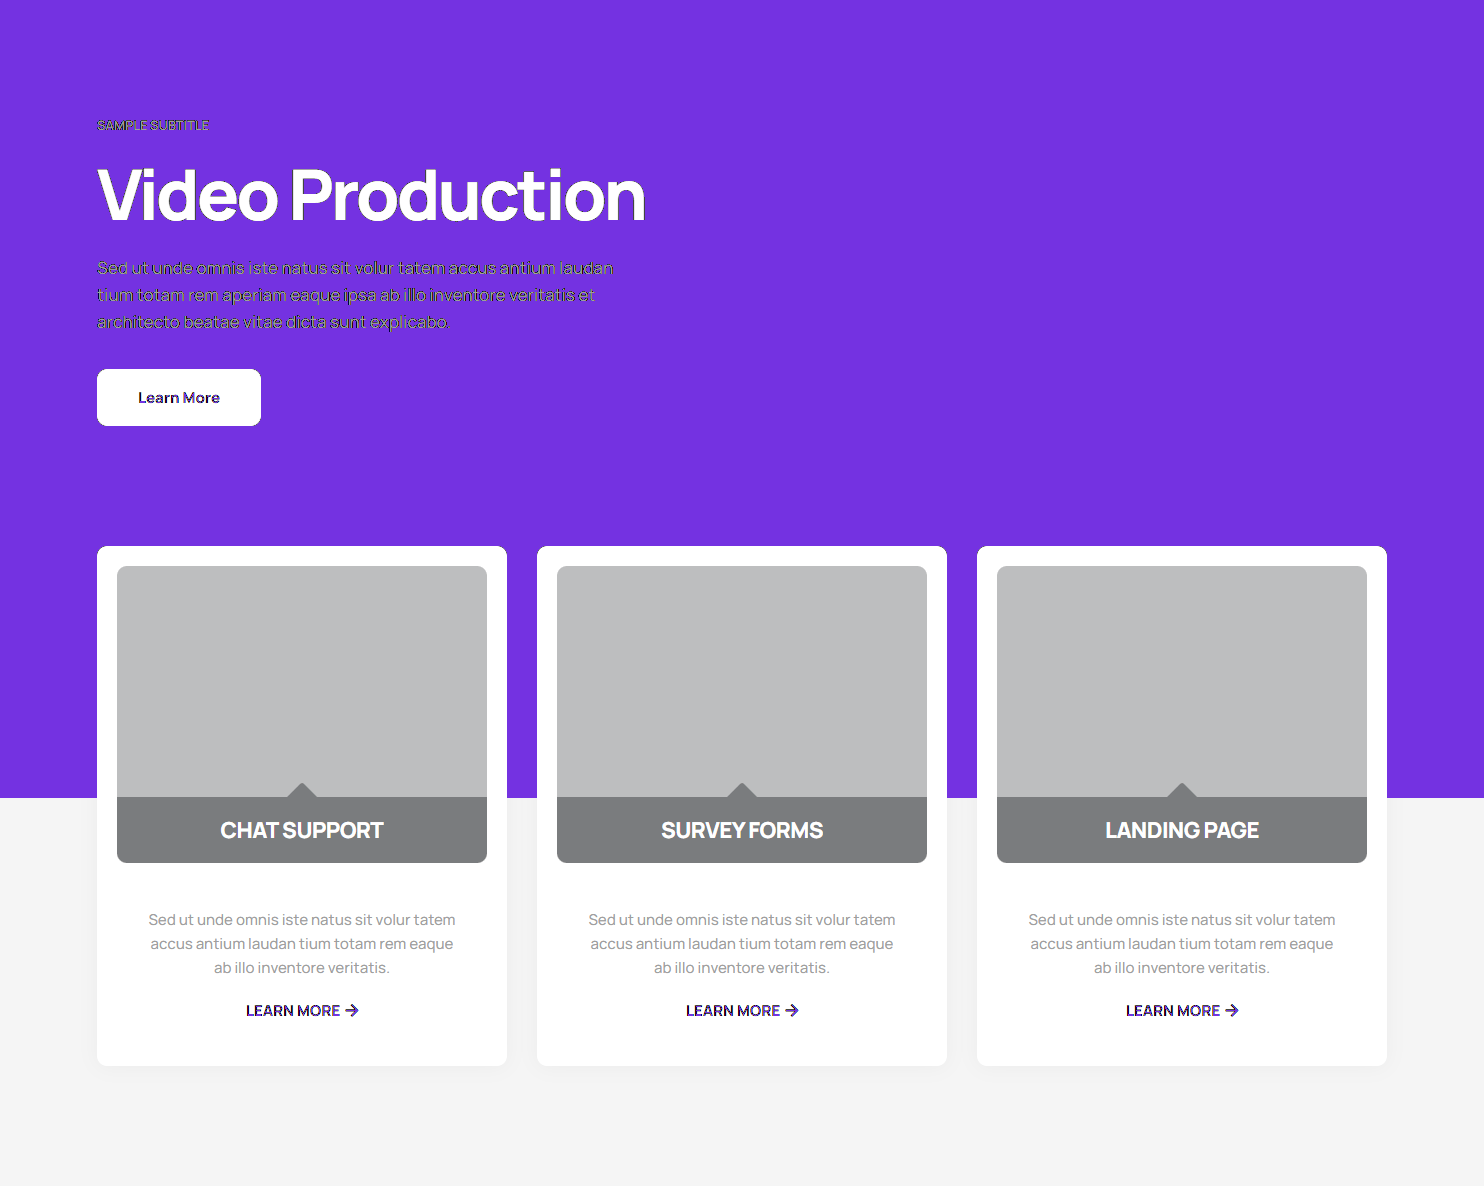Click the SAMPLE SUBTITLE text
Image resolution: width=1484 pixels, height=1186 pixels.
click(153, 125)
